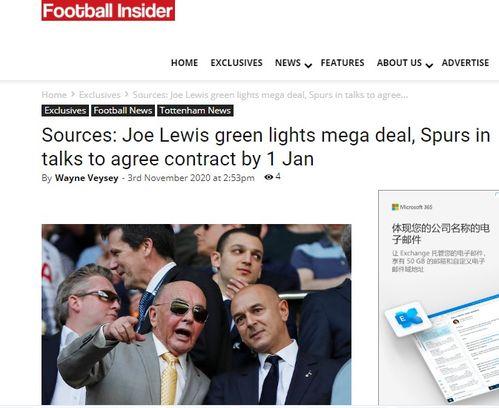The height and width of the screenshot is (408, 499).
Task: Open author Wayne Veysey's profile
Action: (87, 178)
